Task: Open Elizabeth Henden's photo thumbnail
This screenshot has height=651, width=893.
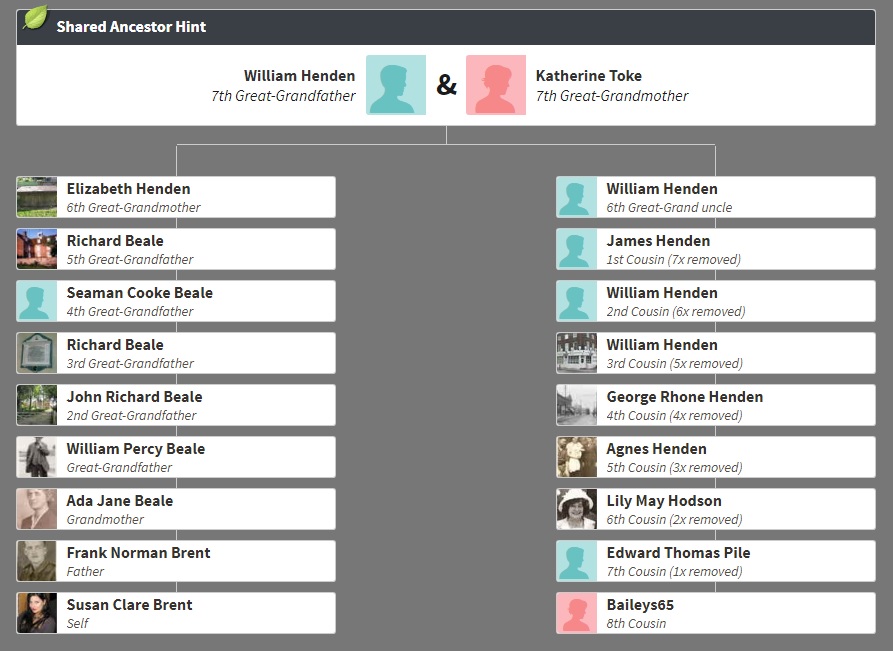Action: 37,197
